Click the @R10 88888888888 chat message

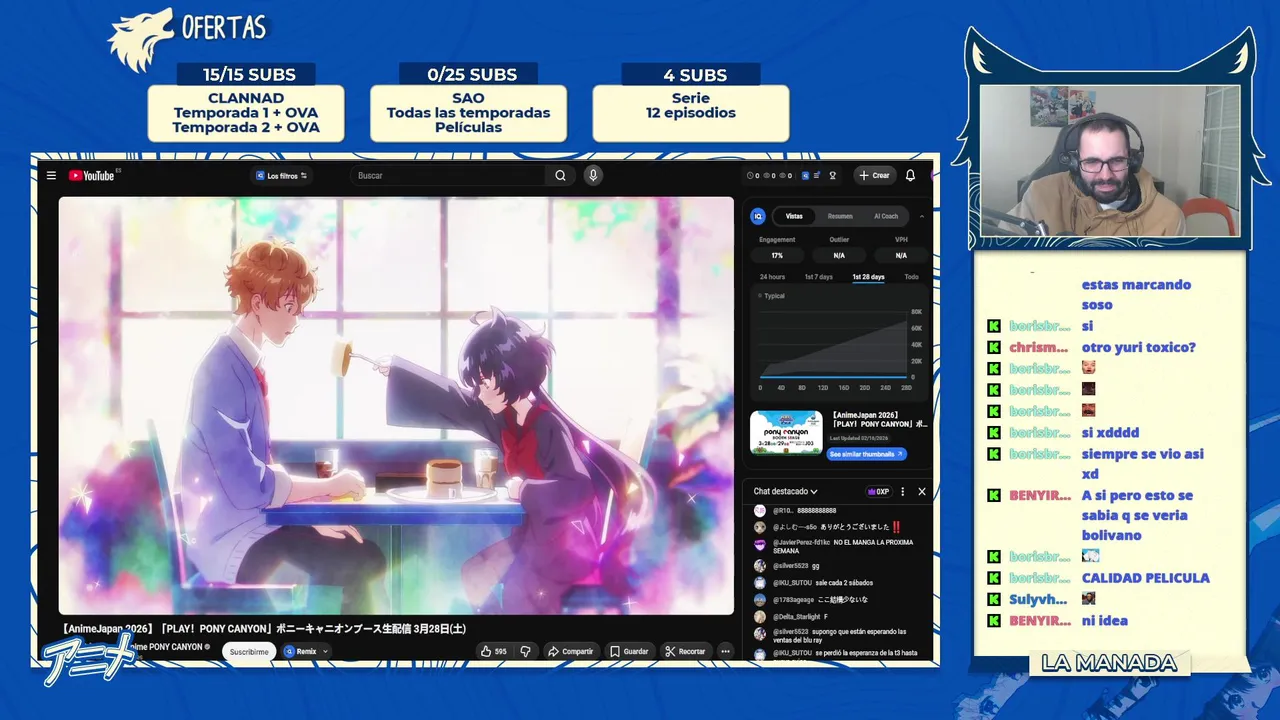pyautogui.click(x=795, y=511)
